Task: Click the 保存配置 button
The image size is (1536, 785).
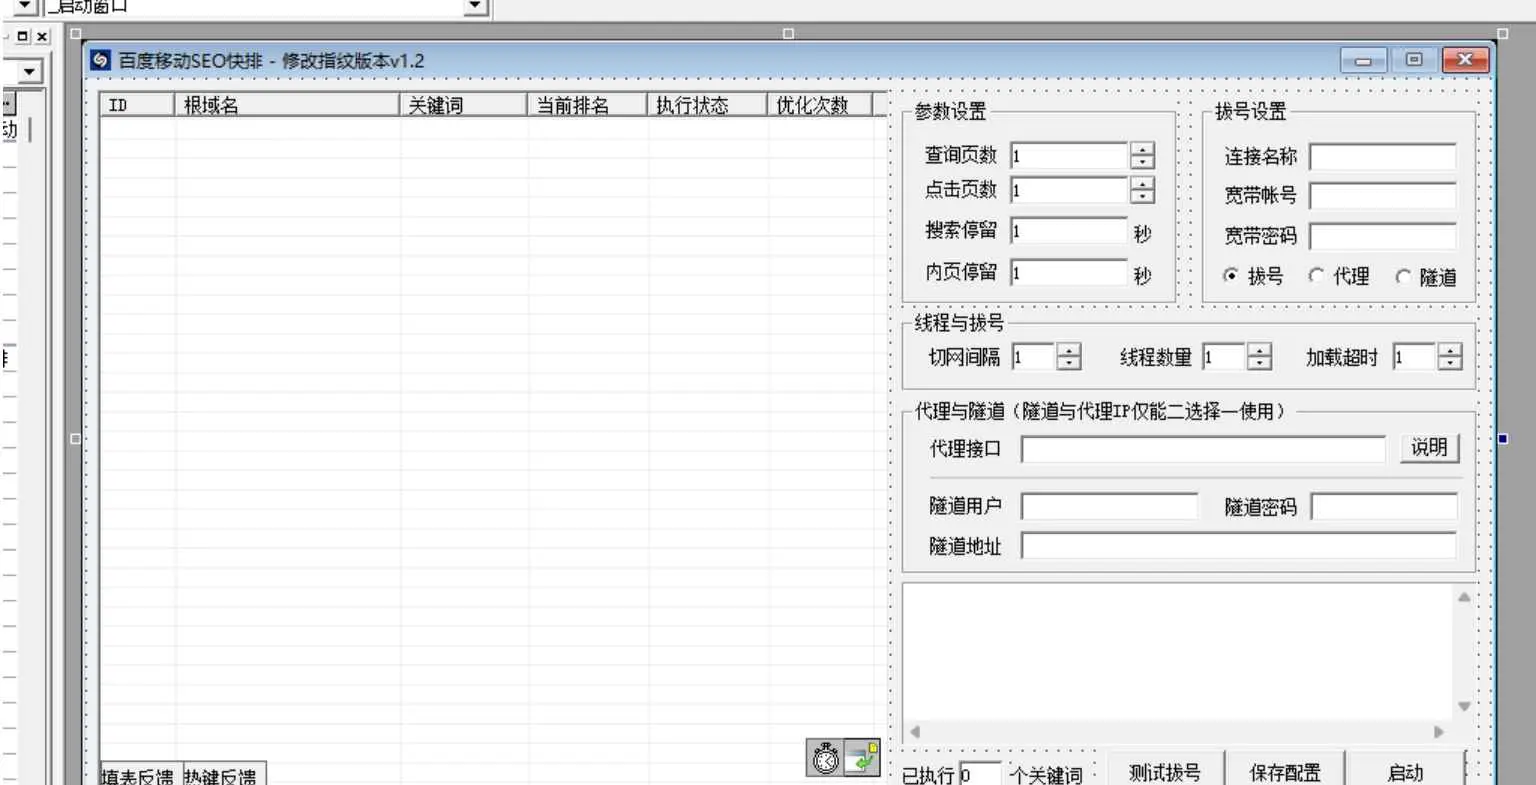Action: coord(1285,772)
